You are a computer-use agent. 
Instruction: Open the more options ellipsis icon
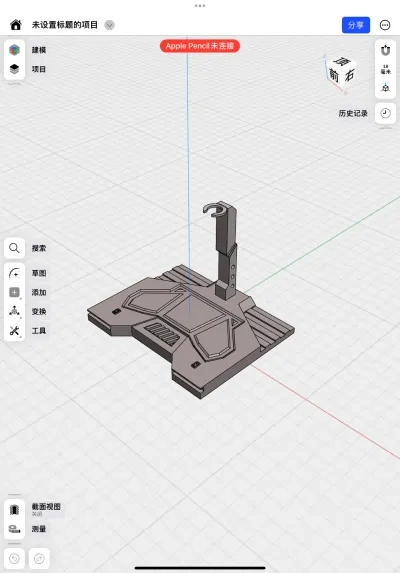[x=385, y=25]
